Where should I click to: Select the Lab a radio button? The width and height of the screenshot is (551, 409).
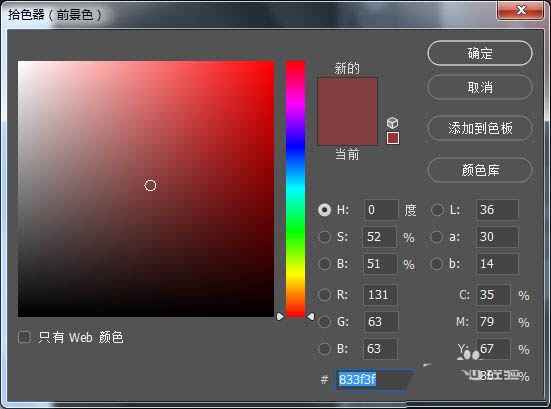(436, 237)
